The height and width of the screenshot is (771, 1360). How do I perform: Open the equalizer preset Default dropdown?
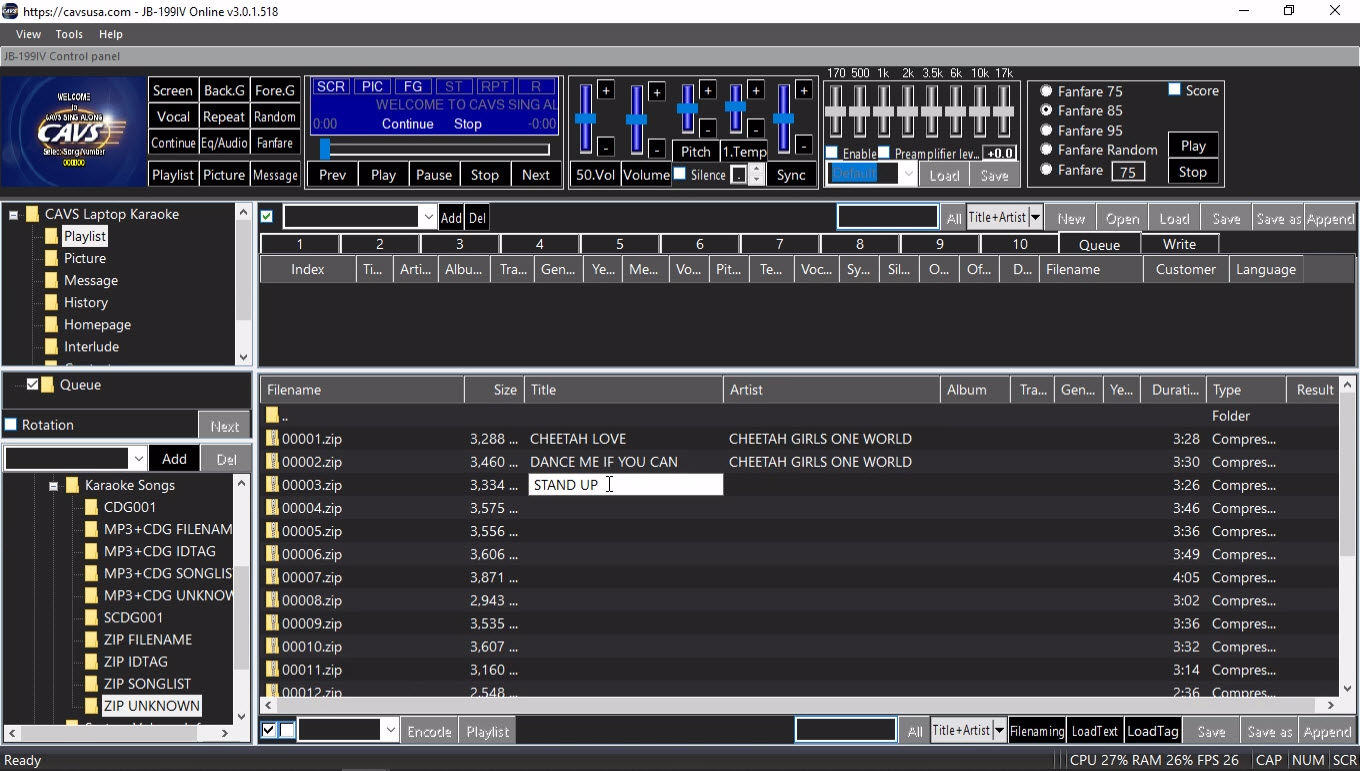907,174
